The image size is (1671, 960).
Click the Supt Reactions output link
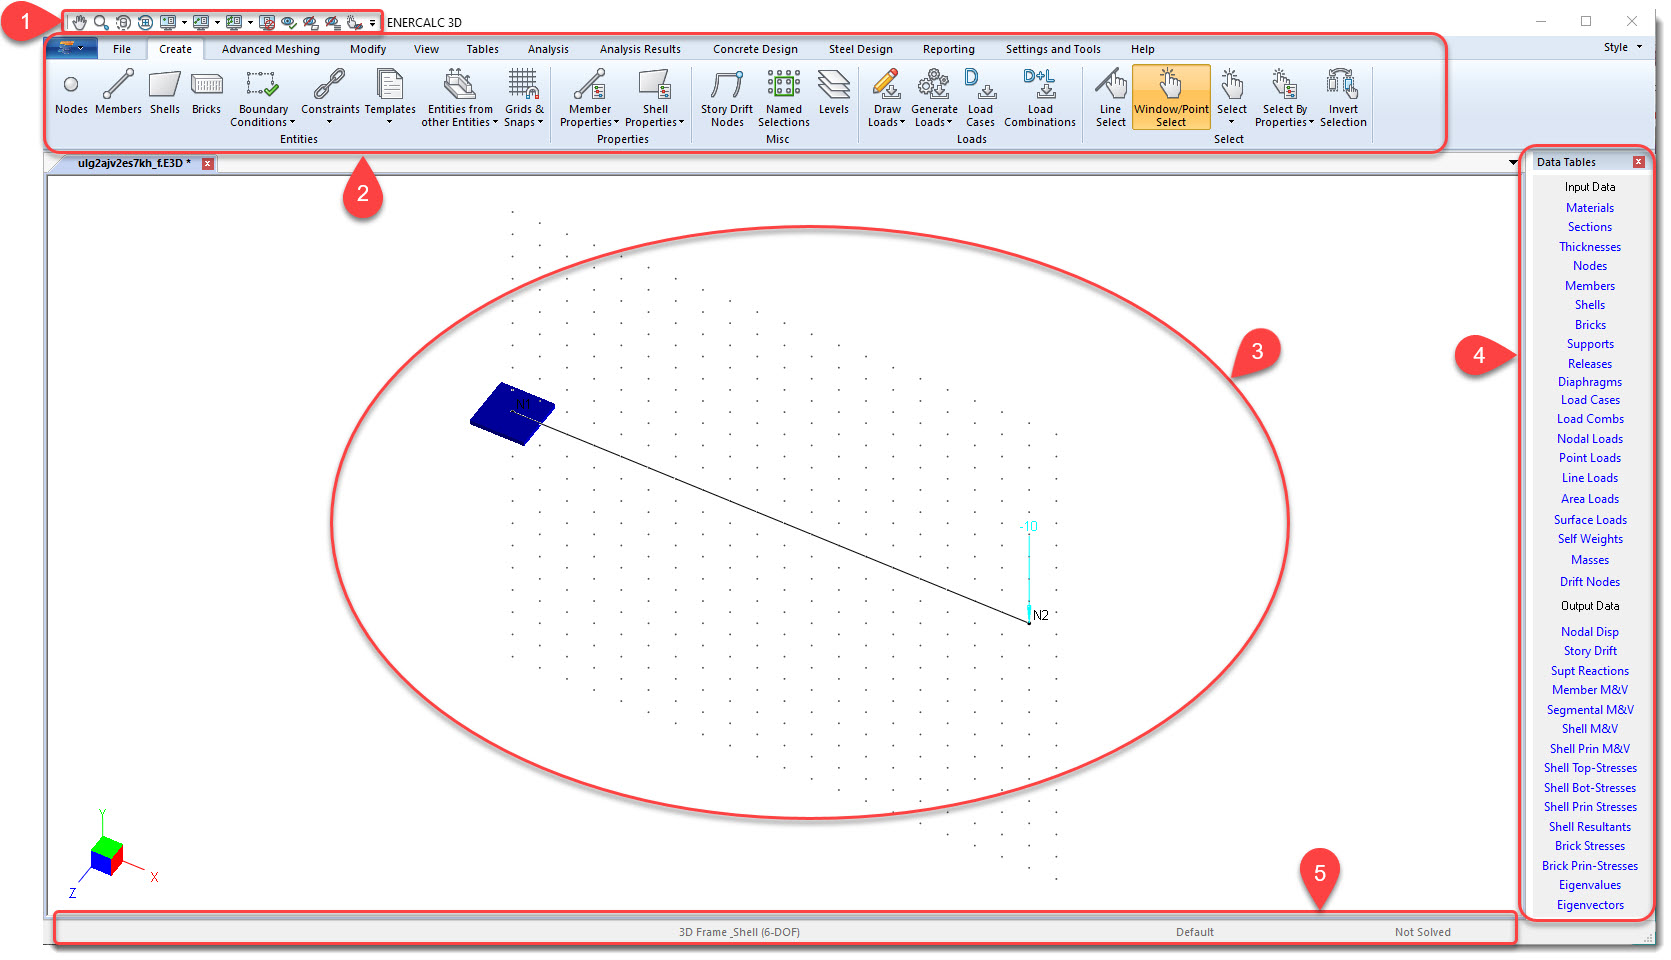[x=1589, y=671]
